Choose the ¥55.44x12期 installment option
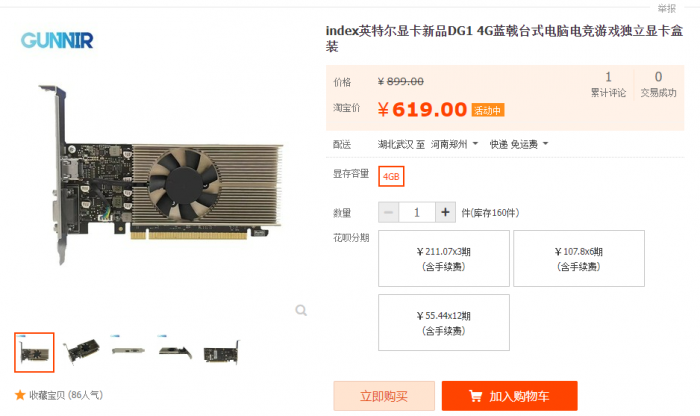Screen dimensions: 700x416 (x=444, y=322)
